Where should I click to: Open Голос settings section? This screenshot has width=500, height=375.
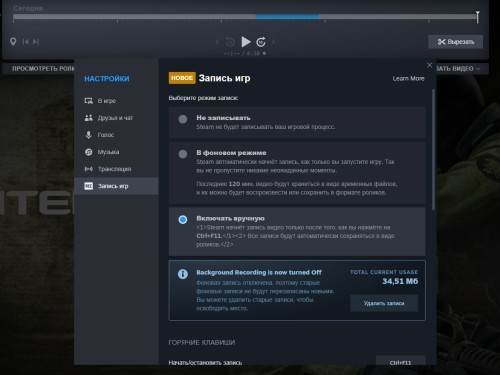[x=116, y=135]
